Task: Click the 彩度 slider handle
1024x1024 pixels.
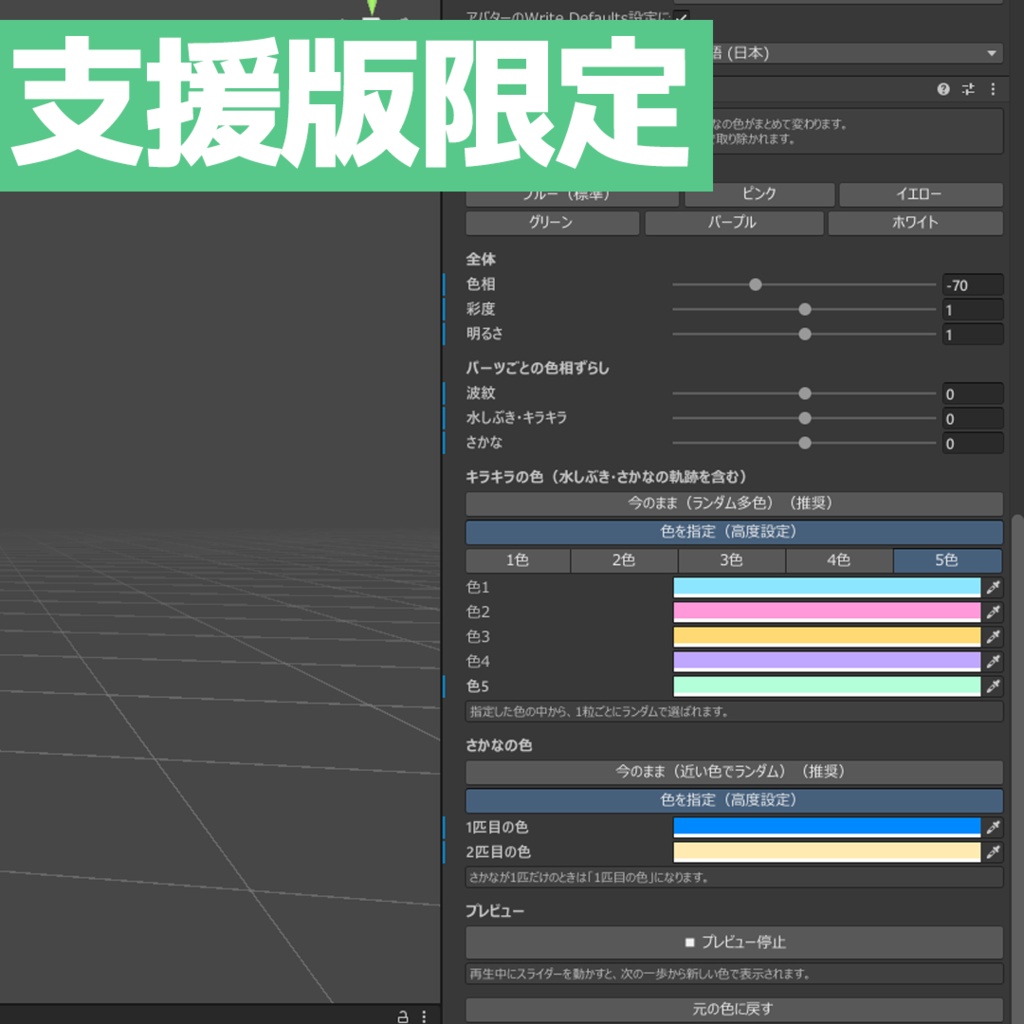Action: (x=805, y=310)
